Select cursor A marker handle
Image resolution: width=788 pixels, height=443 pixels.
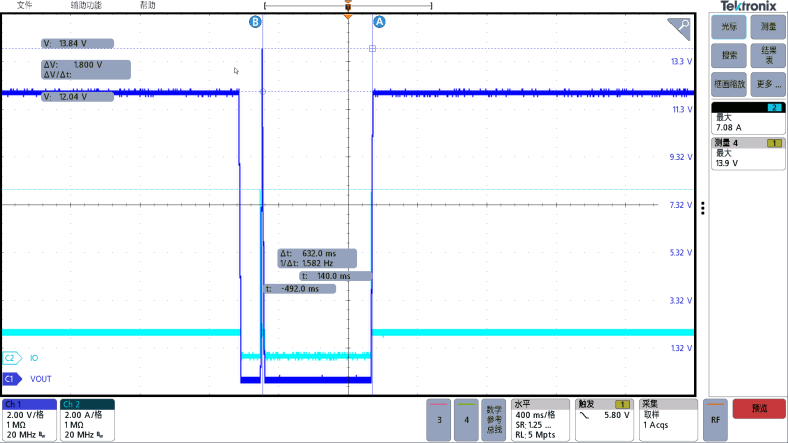click(378, 21)
